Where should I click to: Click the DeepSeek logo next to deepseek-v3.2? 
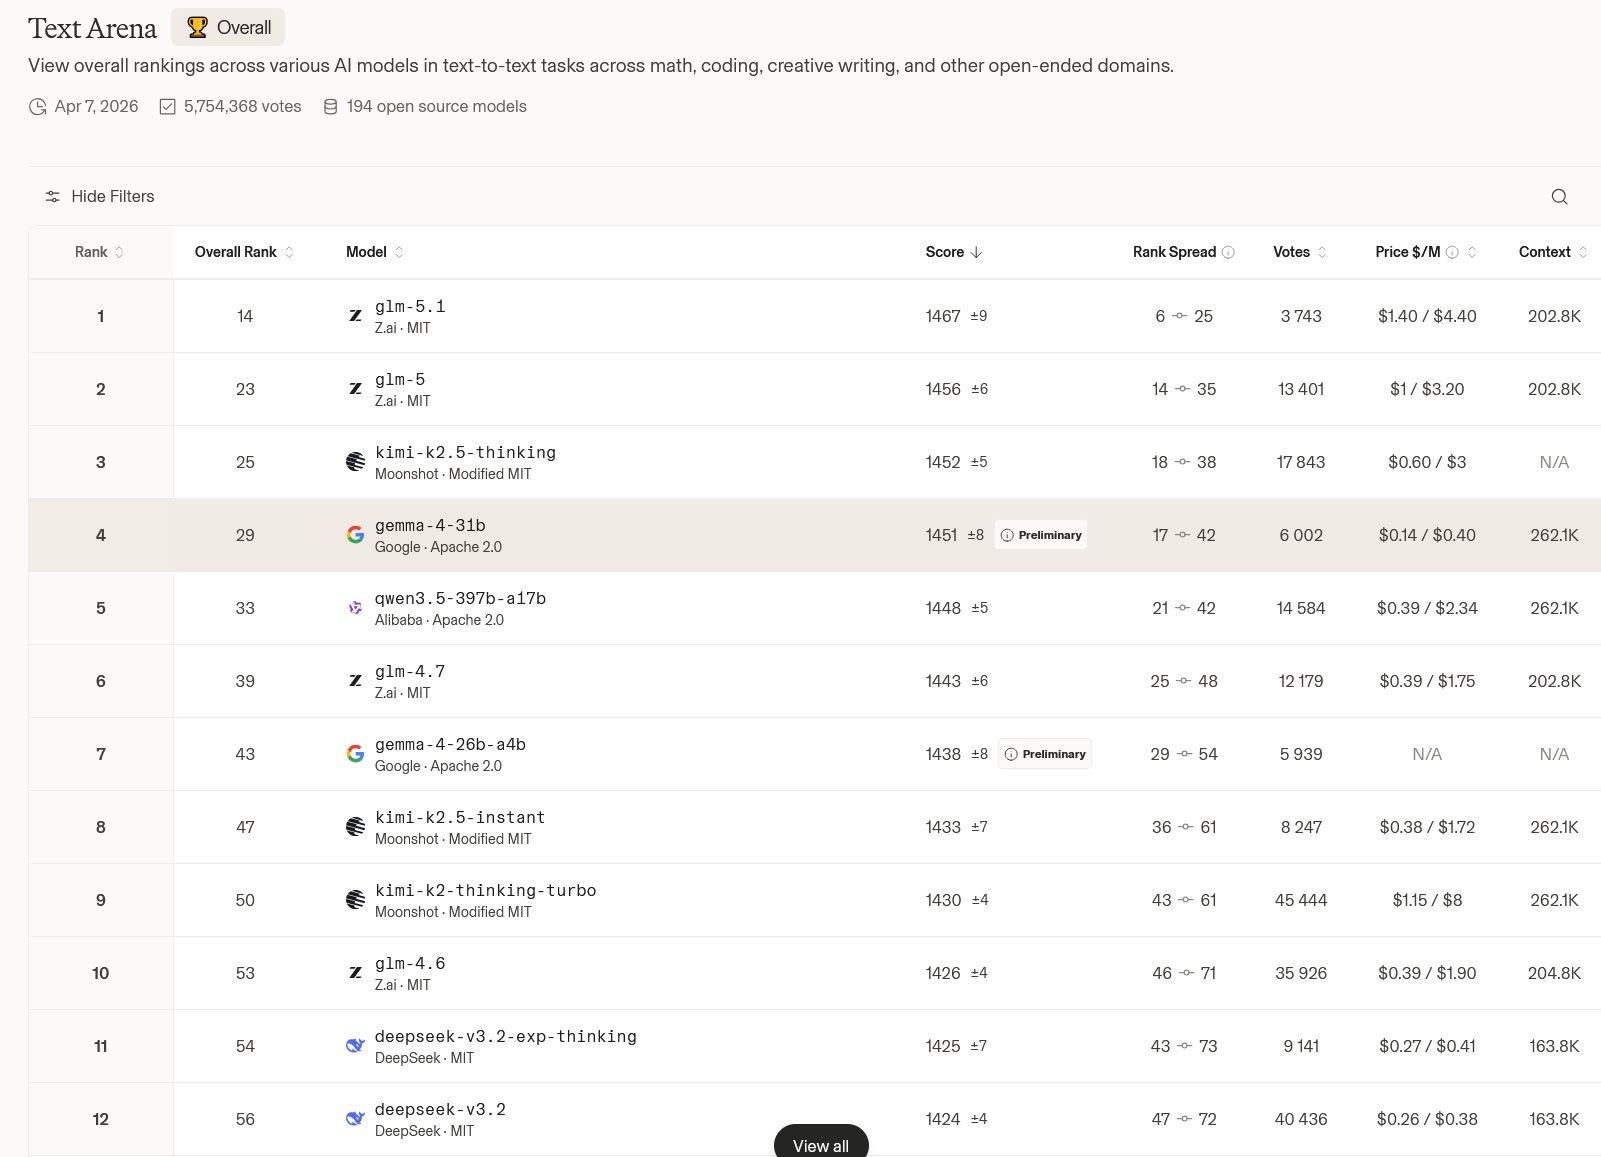pyautogui.click(x=355, y=1119)
